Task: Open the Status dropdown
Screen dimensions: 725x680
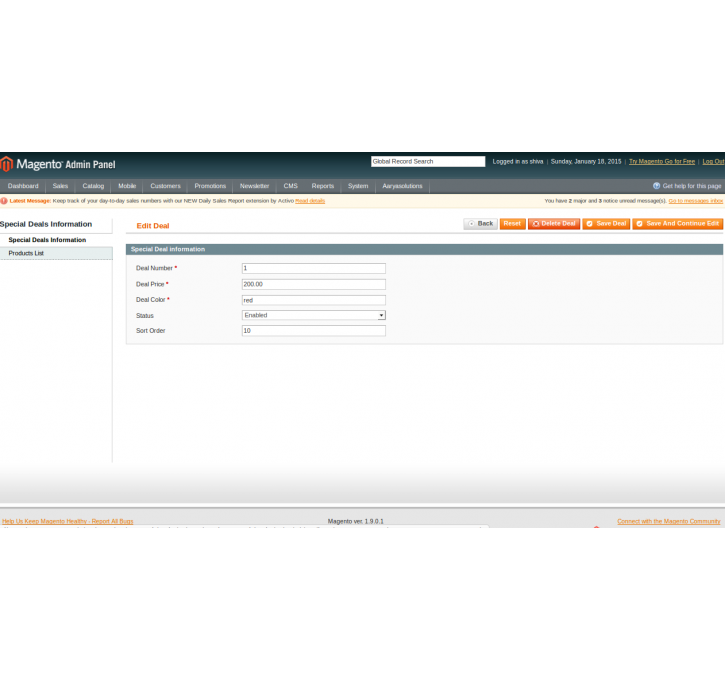Action: pyautogui.click(x=313, y=315)
